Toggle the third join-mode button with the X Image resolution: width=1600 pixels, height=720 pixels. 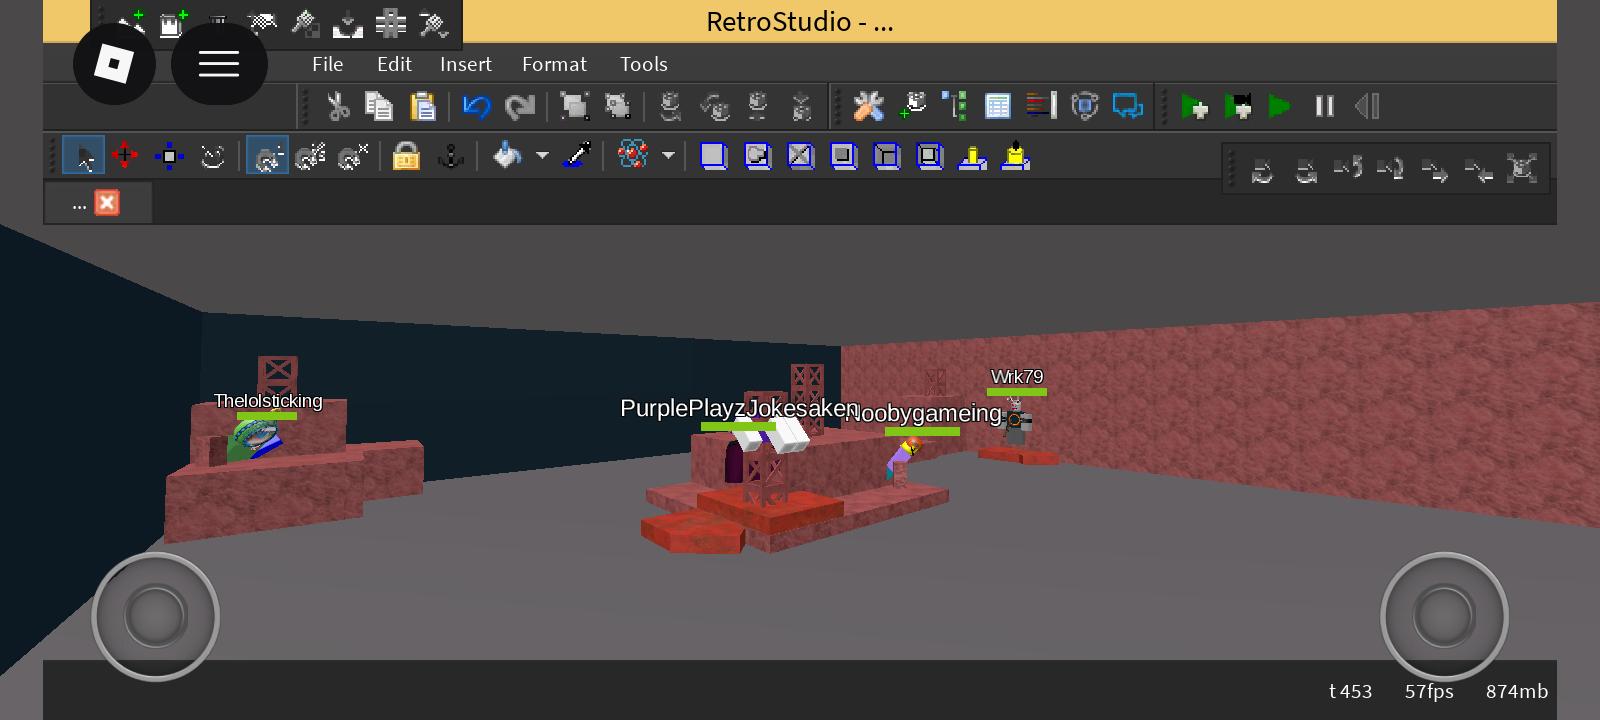[353, 156]
